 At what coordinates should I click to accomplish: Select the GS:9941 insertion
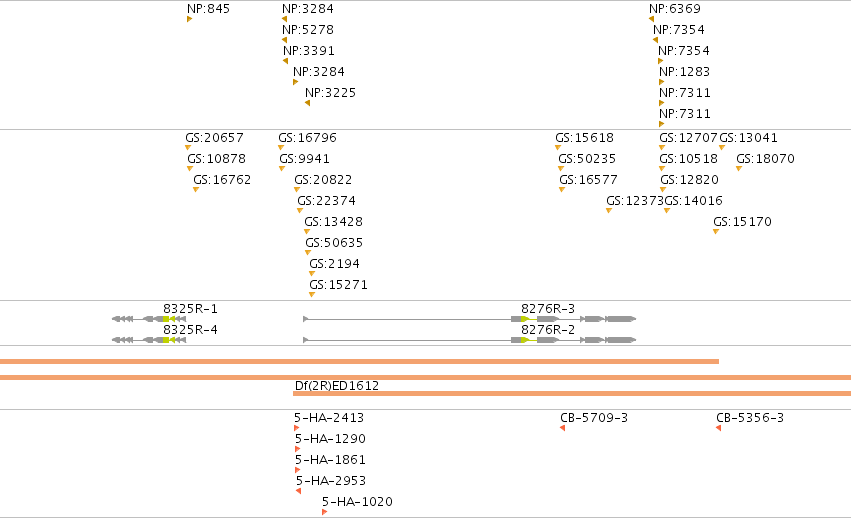[304, 159]
